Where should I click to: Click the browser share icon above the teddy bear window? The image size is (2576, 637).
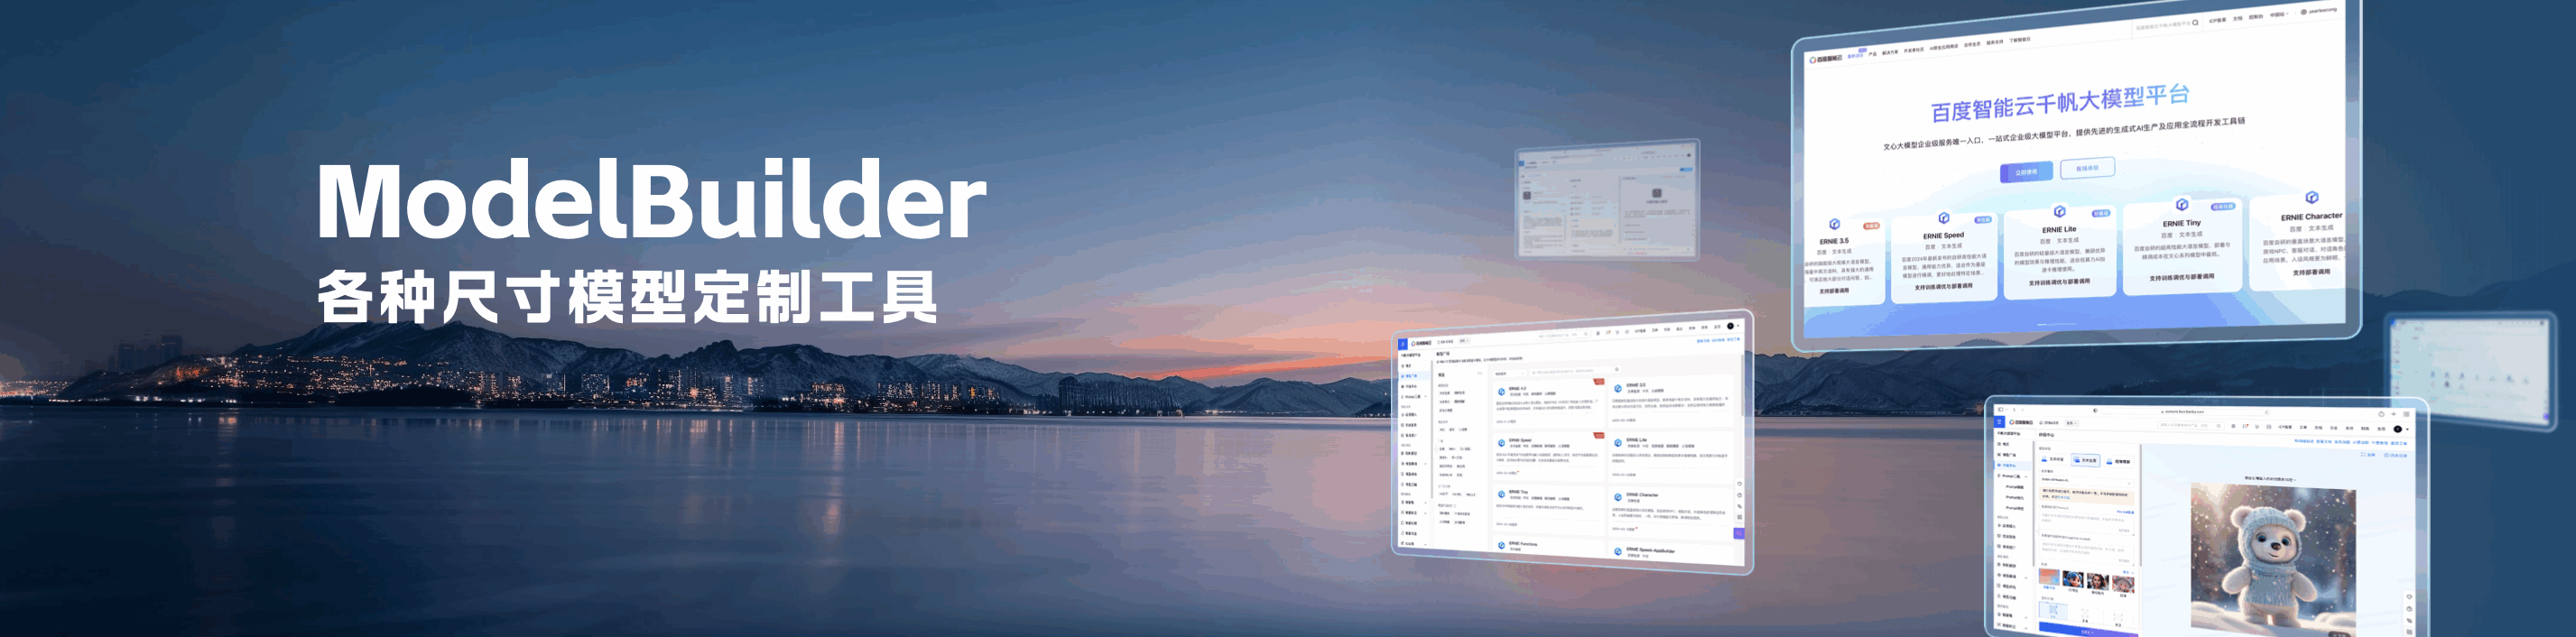[2381, 413]
